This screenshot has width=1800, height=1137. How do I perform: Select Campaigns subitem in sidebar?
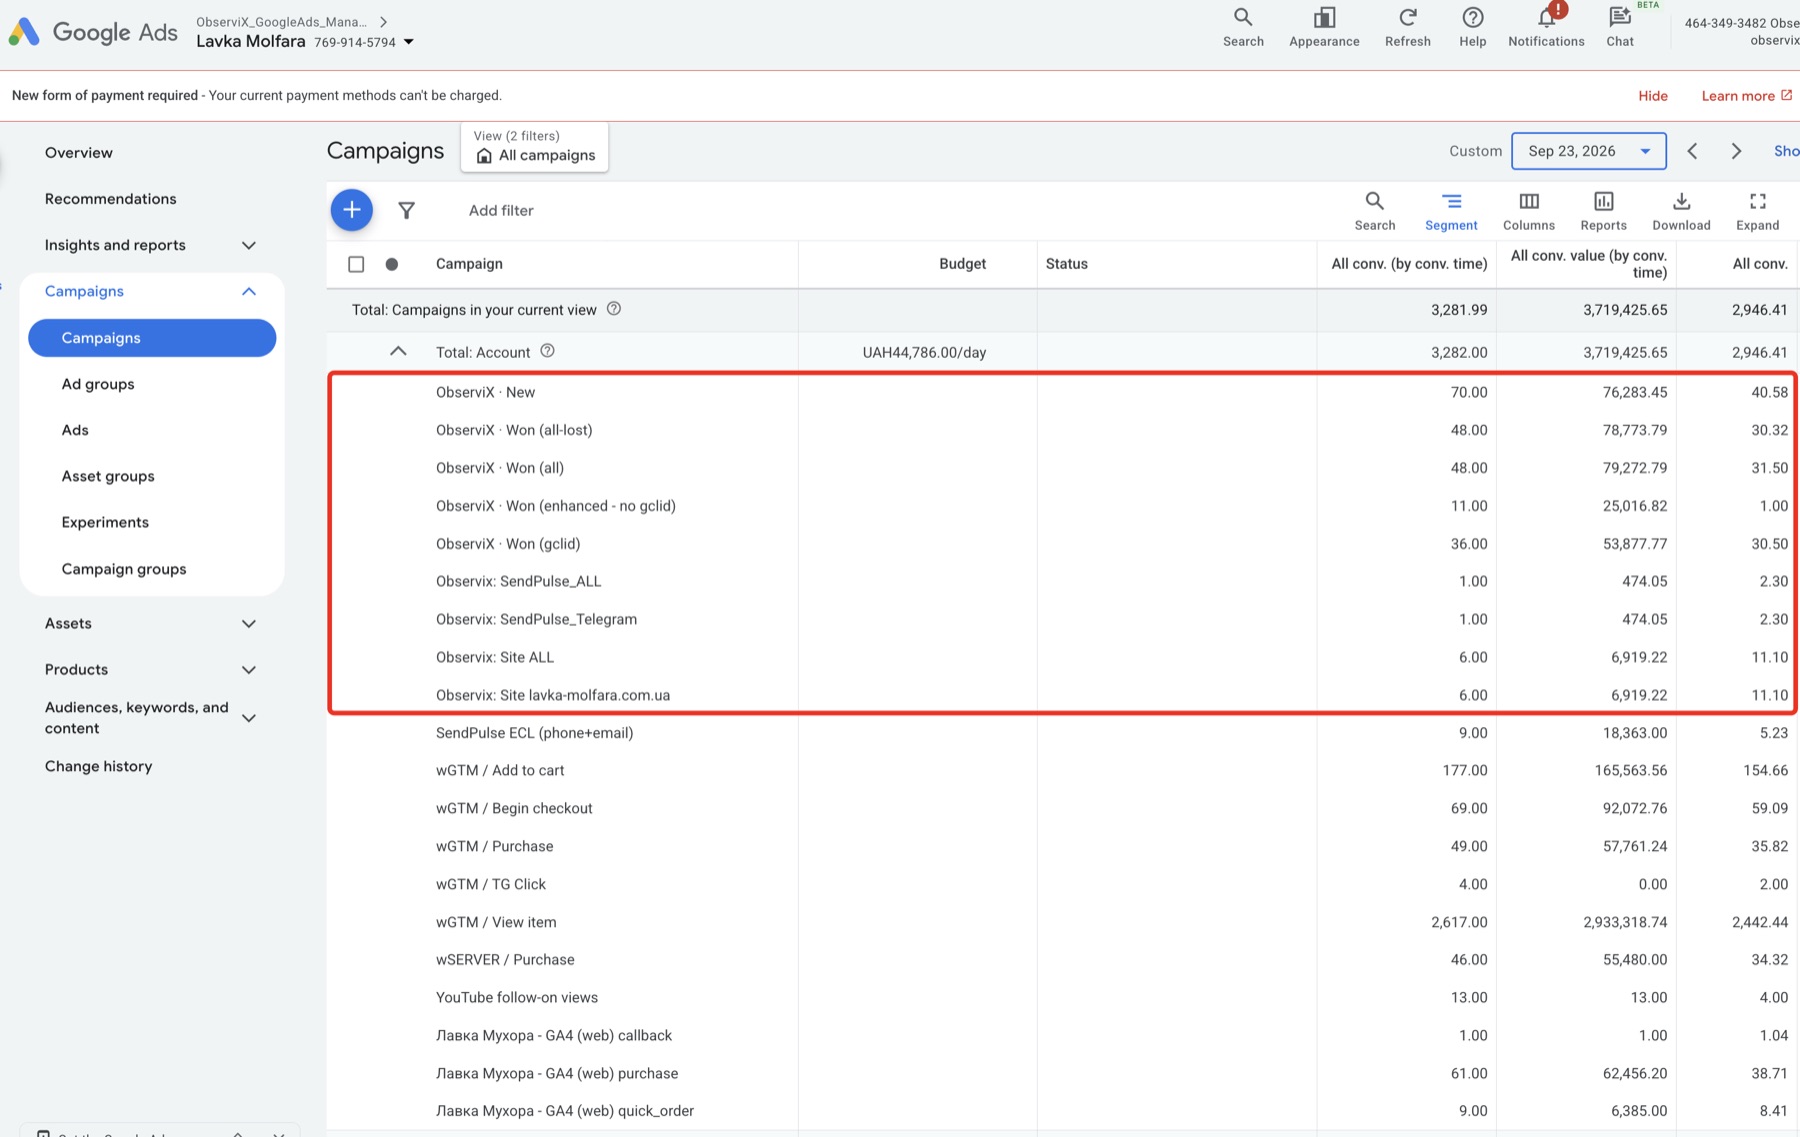point(152,338)
